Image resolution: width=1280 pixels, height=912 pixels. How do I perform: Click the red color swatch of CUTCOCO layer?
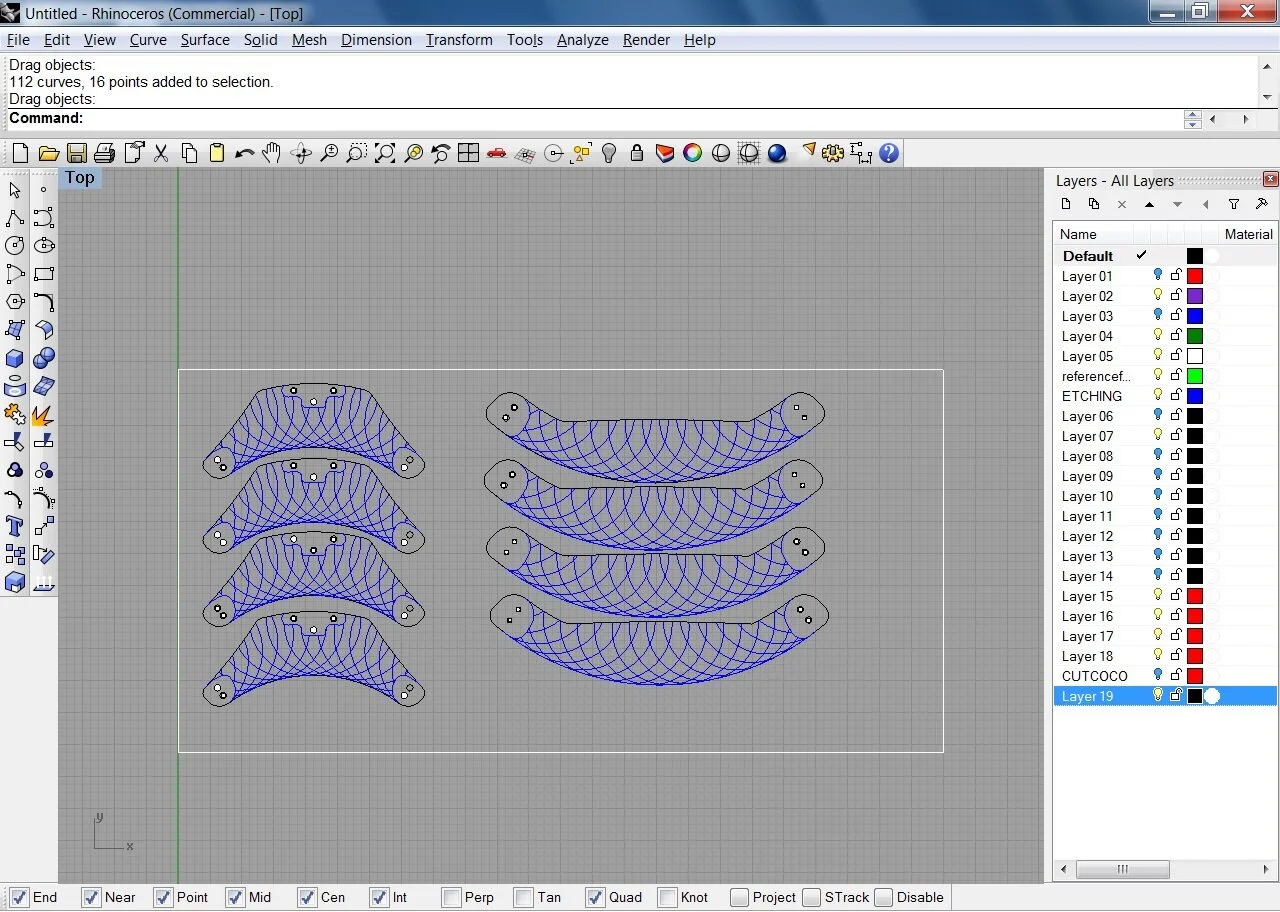click(1195, 676)
